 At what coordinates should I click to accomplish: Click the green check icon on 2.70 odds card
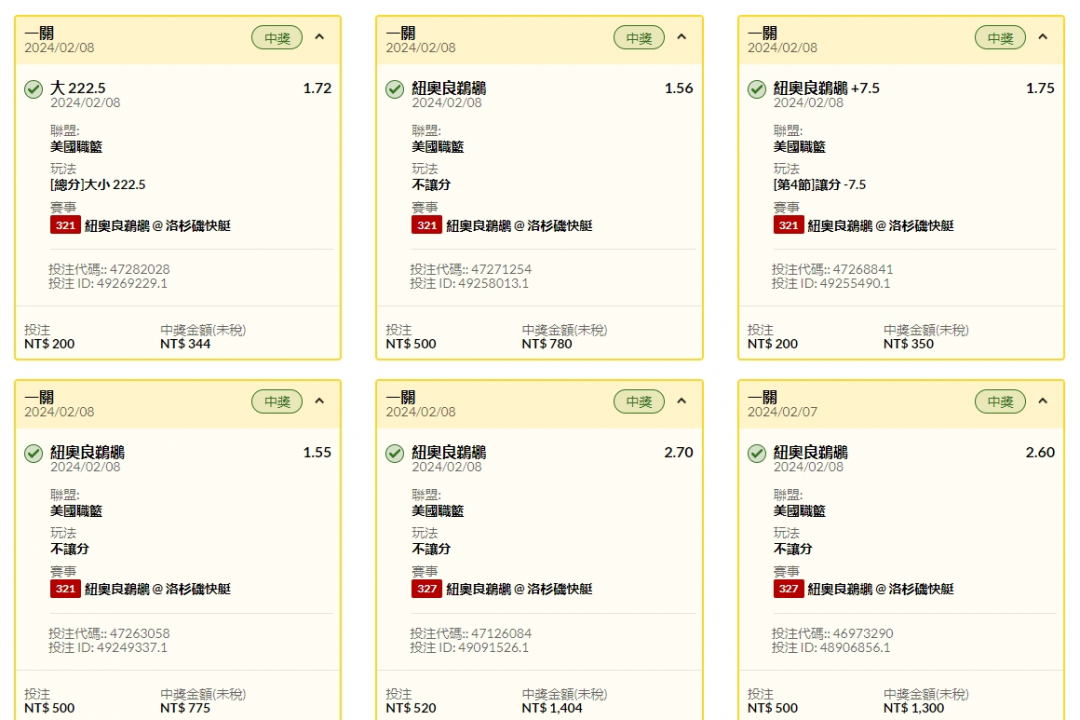(x=395, y=453)
